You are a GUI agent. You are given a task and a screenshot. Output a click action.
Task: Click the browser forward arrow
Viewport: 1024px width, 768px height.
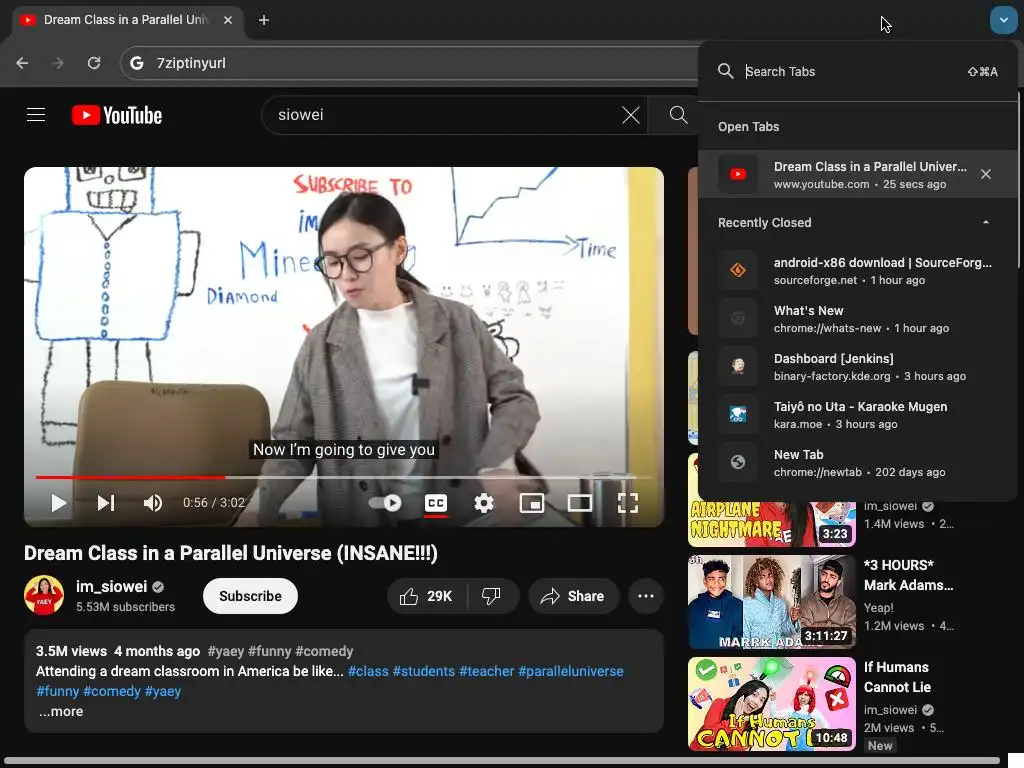pyautogui.click(x=58, y=63)
